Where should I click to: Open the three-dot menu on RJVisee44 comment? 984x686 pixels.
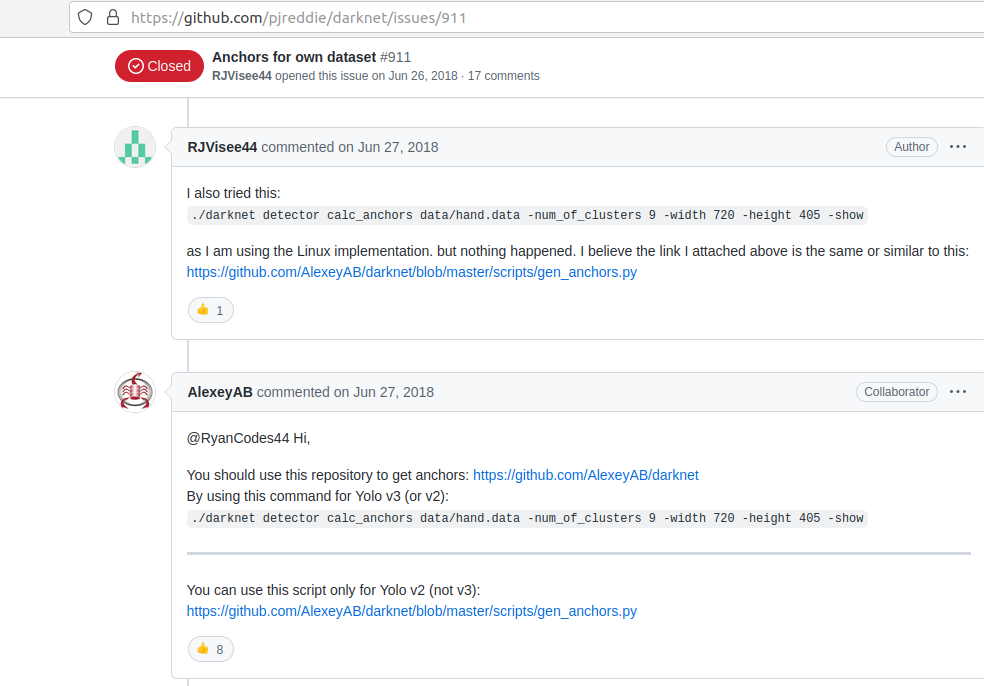tap(958, 146)
